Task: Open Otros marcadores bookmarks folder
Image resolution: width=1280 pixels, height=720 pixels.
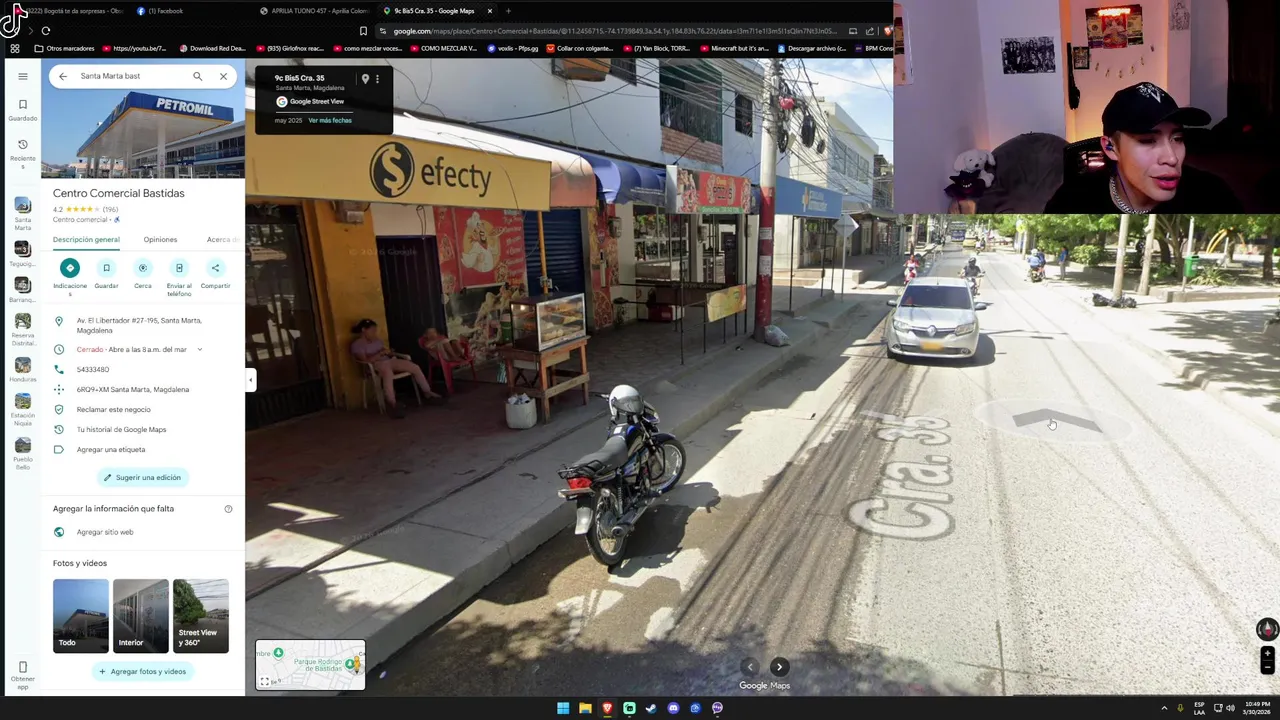Action: [x=63, y=48]
